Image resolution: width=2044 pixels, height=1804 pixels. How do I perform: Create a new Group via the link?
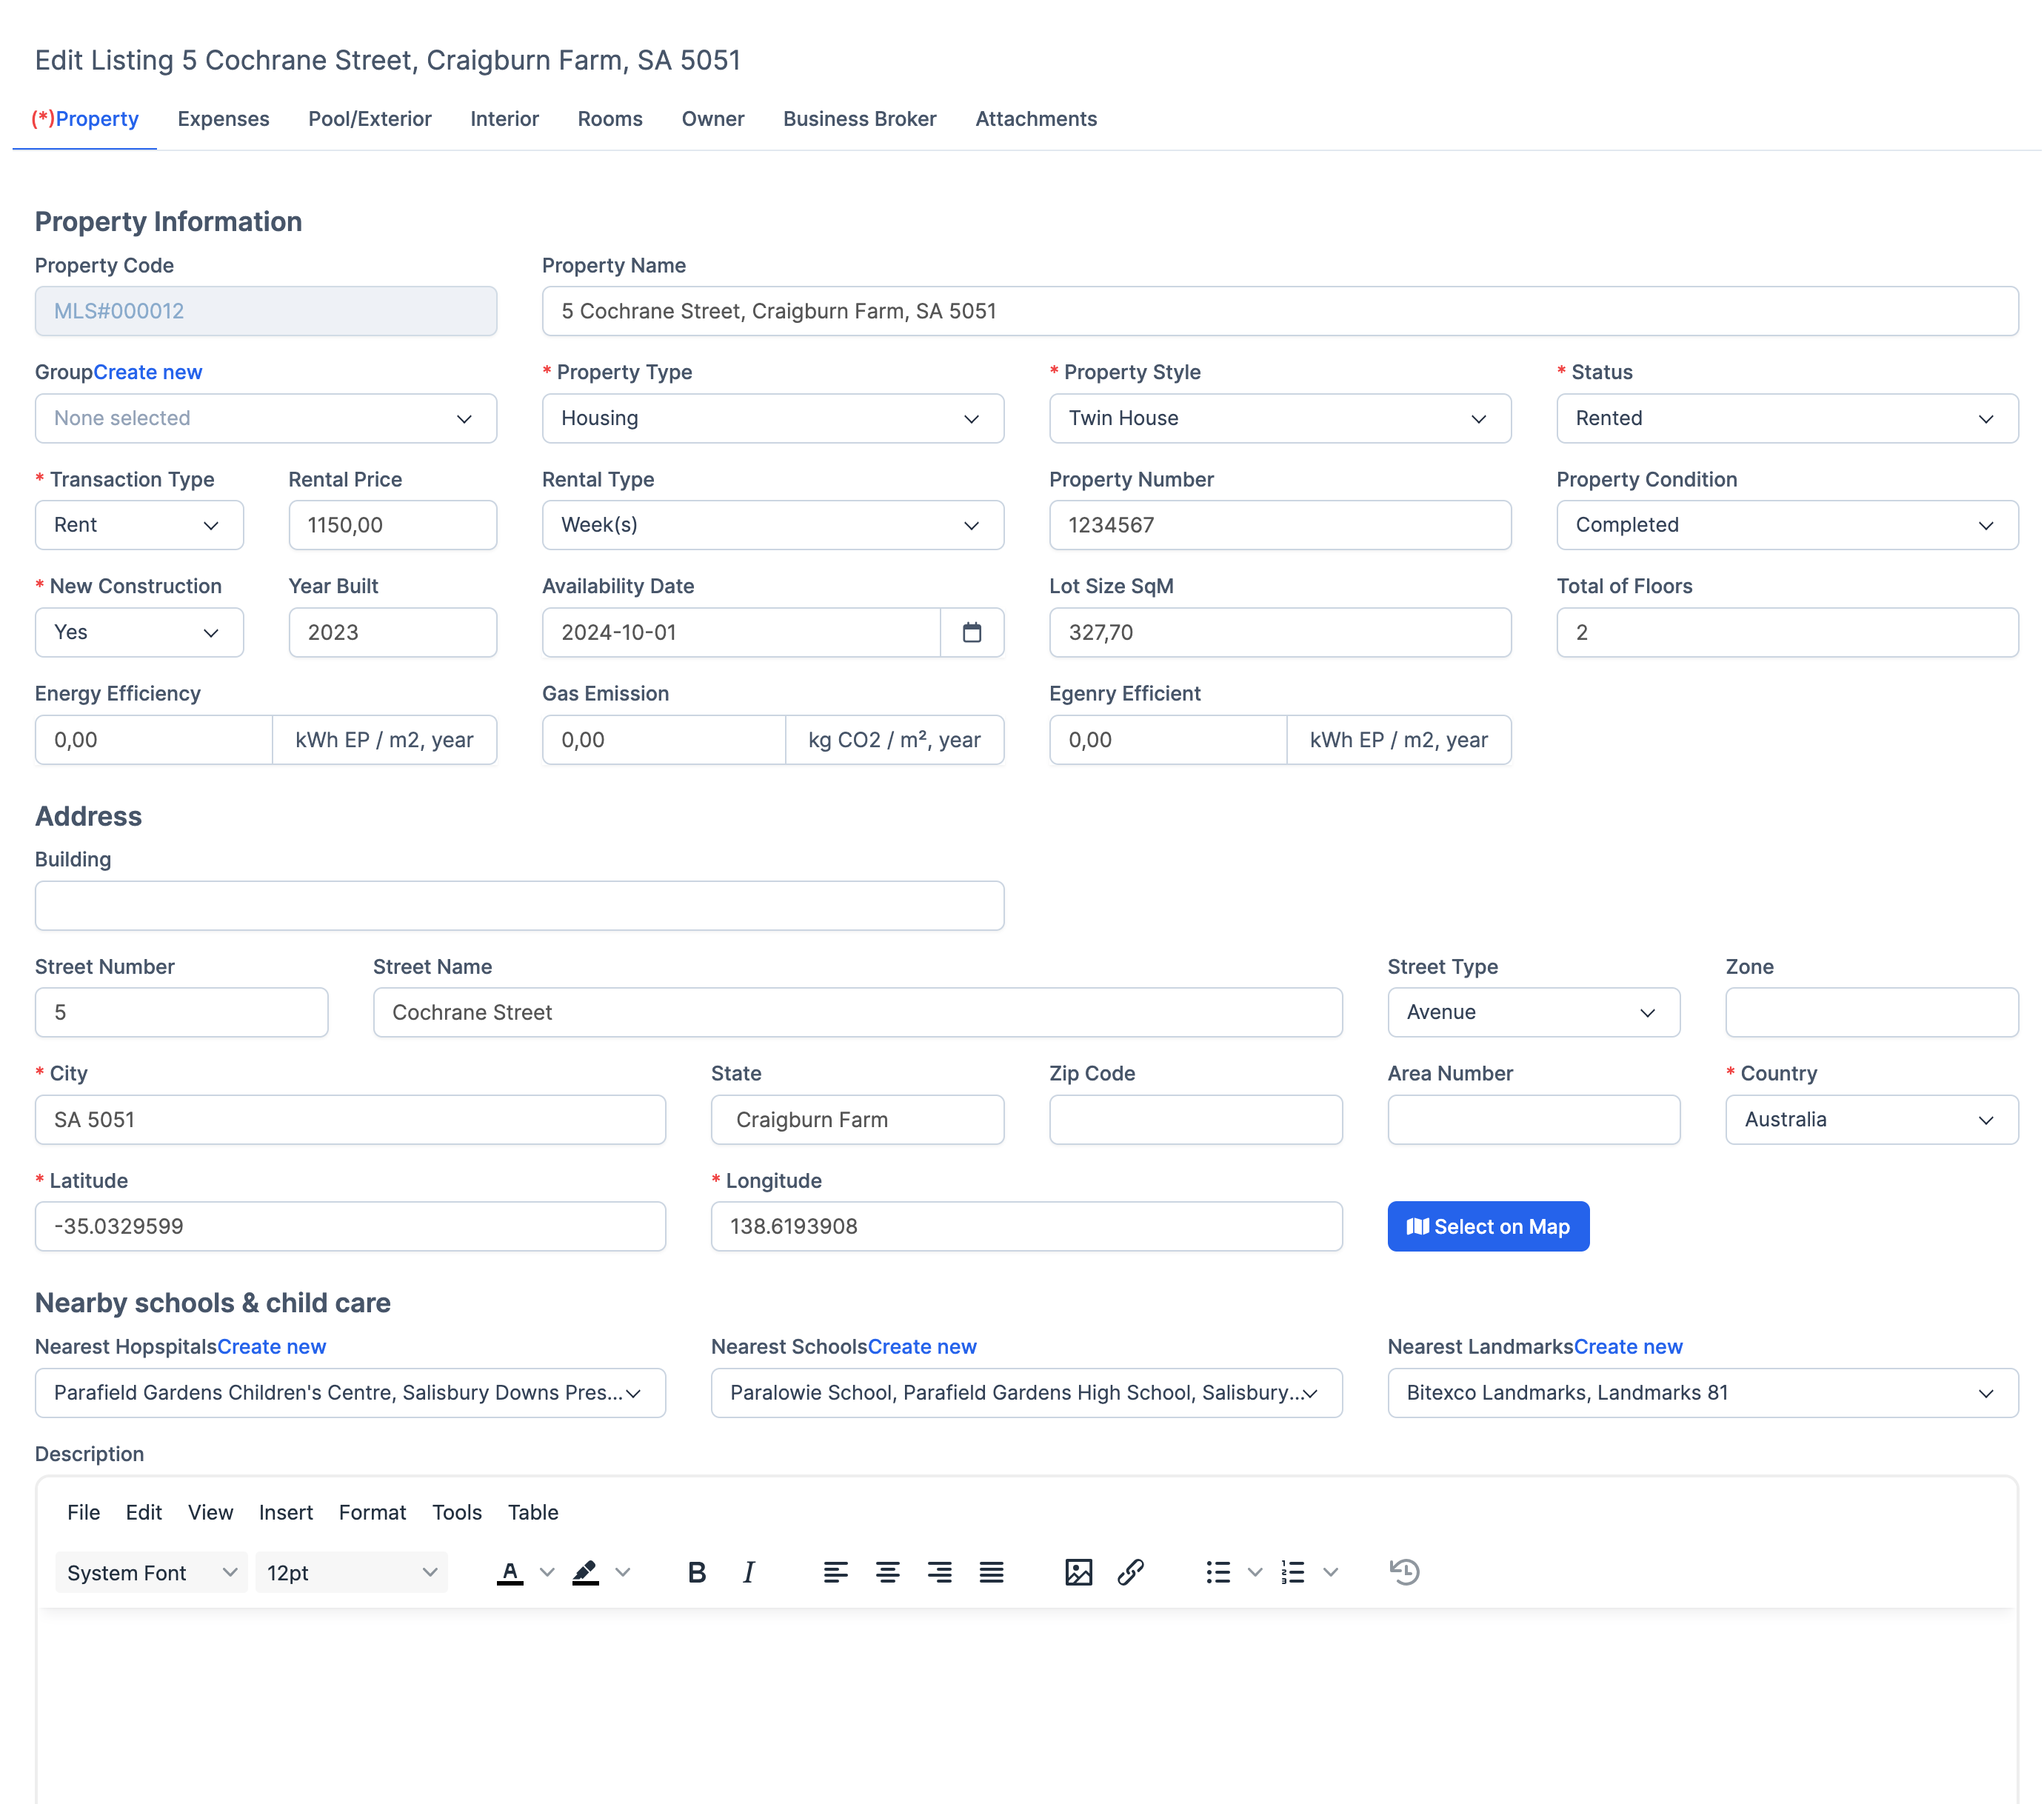tap(148, 371)
